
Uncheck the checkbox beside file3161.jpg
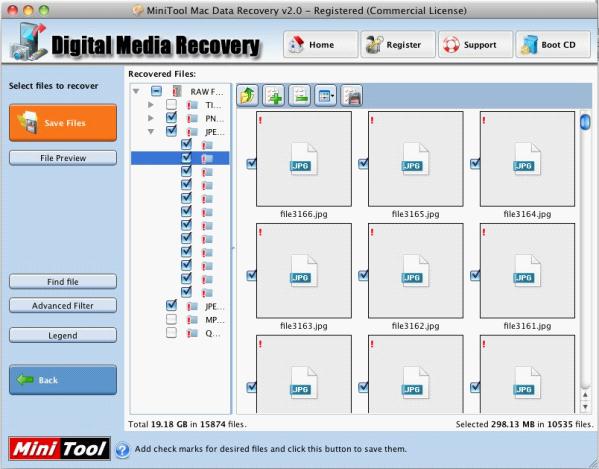(474, 275)
